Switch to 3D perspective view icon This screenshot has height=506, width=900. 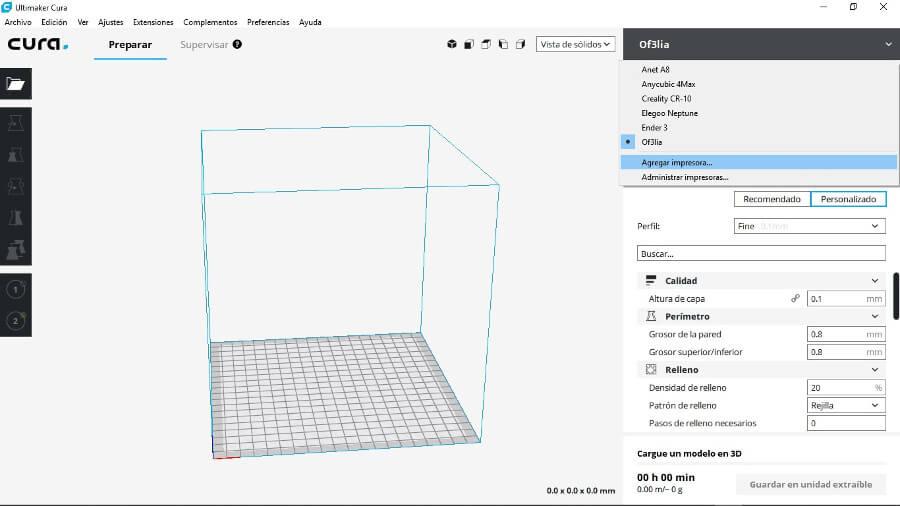pyautogui.click(x=452, y=44)
